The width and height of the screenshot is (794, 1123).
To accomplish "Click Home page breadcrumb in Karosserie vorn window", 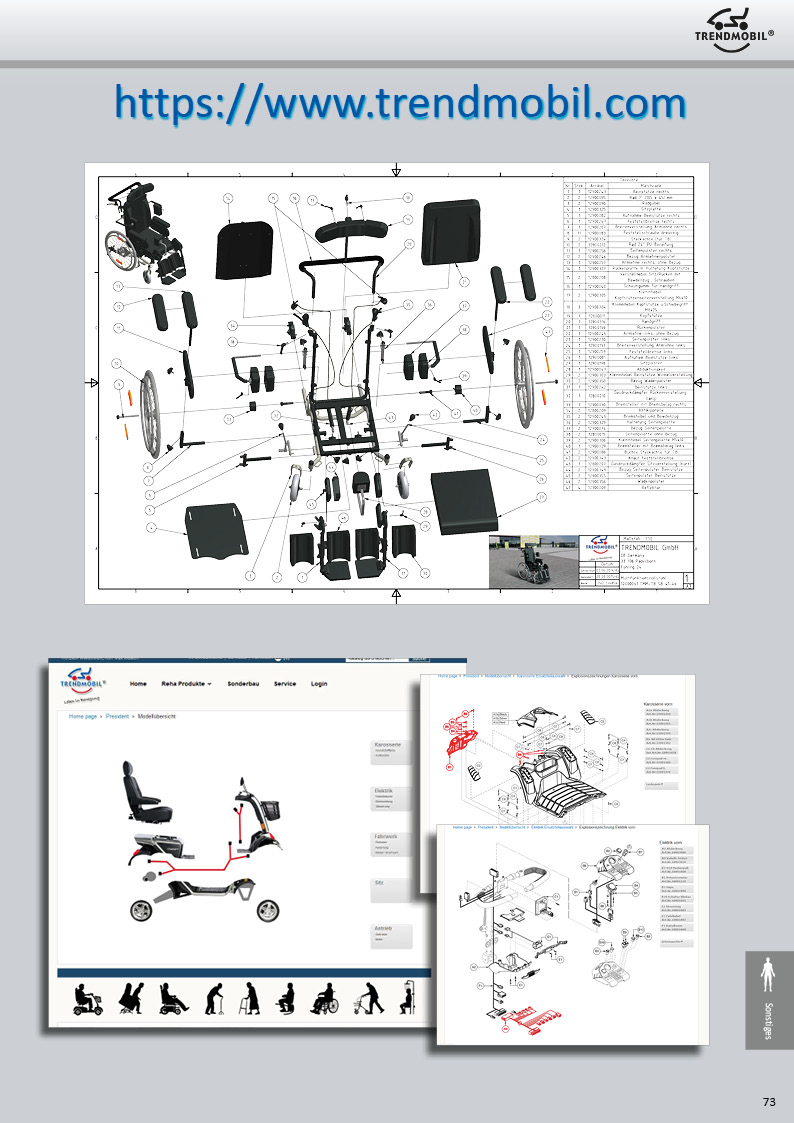I will (448, 675).
